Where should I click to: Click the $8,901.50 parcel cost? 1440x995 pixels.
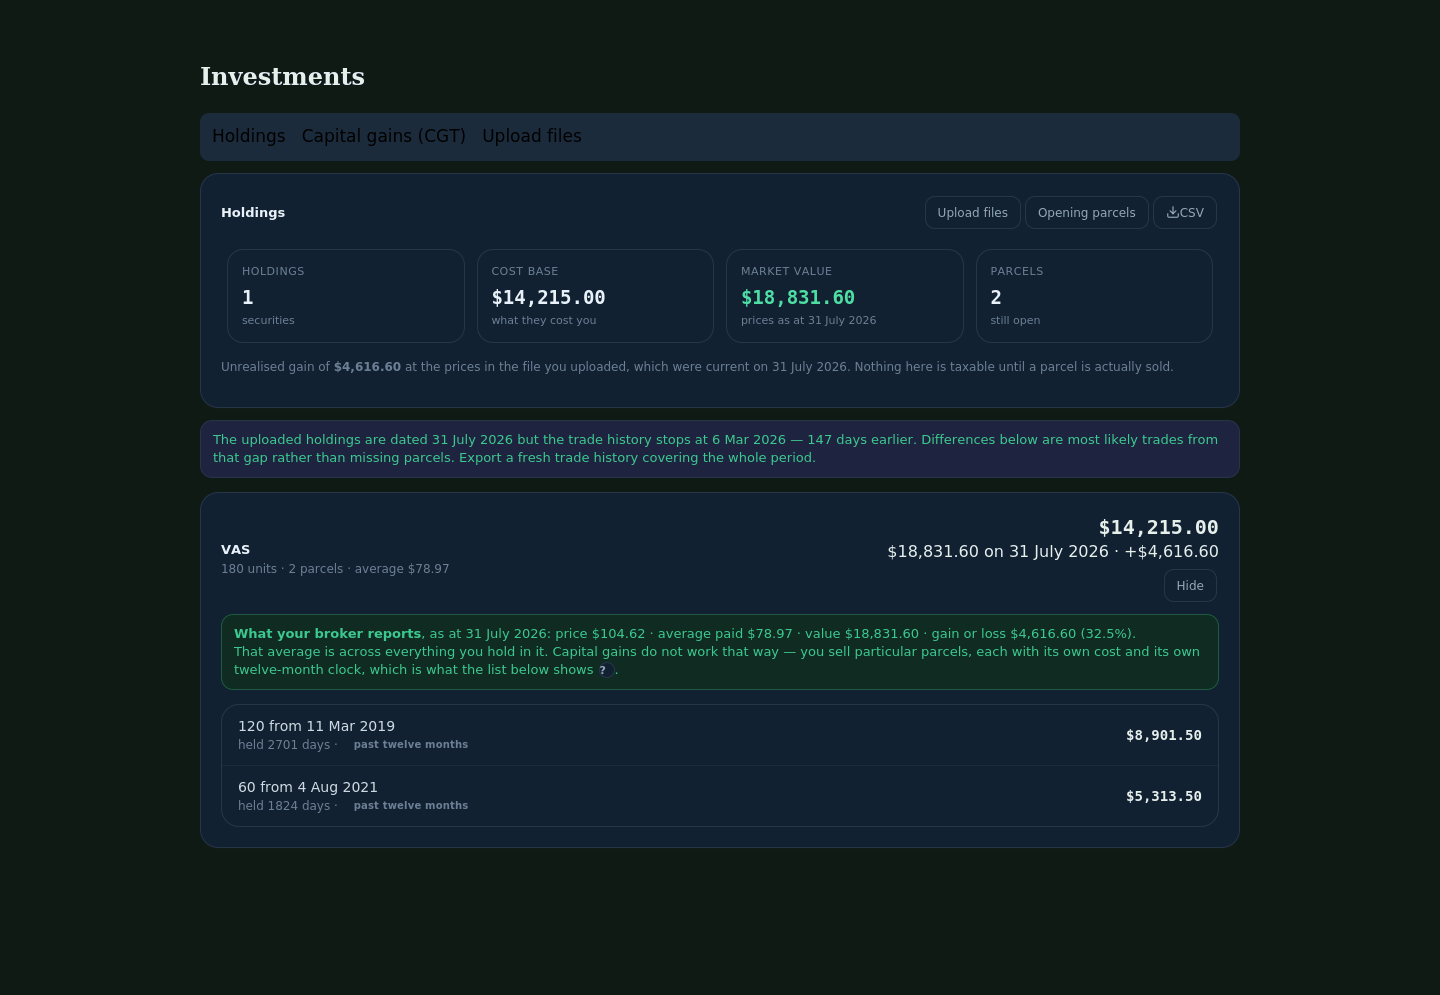tap(1163, 735)
